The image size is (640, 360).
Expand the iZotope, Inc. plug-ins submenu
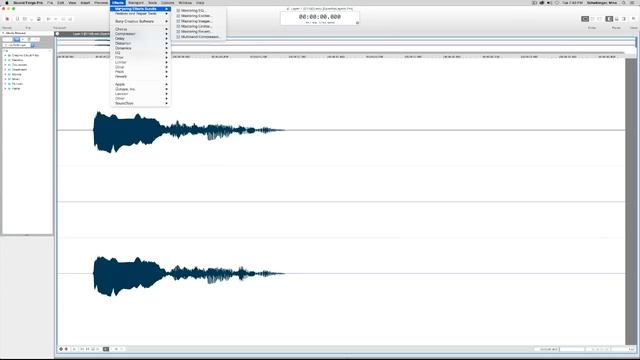pos(140,89)
